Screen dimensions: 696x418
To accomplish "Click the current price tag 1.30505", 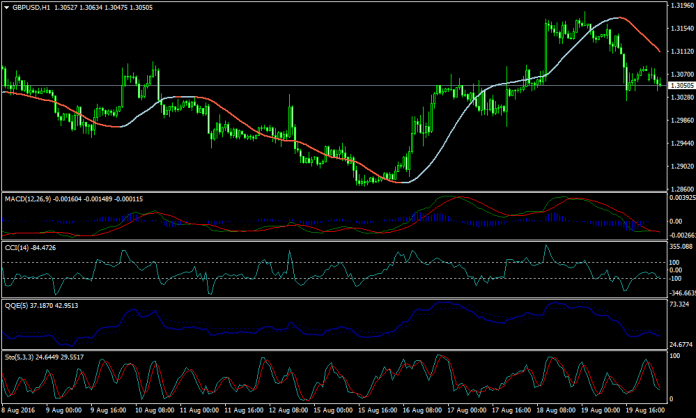I will [680, 86].
